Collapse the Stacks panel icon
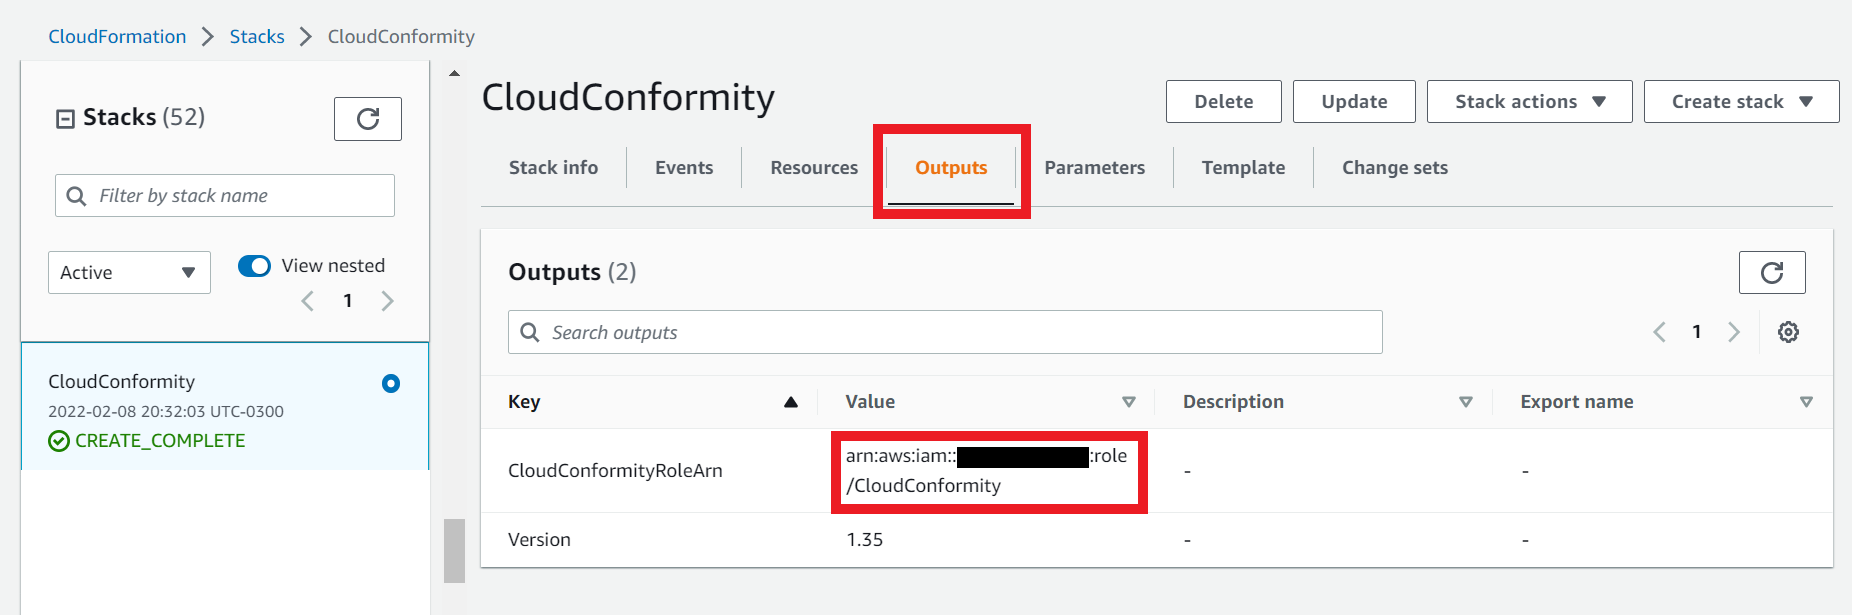 tap(65, 119)
